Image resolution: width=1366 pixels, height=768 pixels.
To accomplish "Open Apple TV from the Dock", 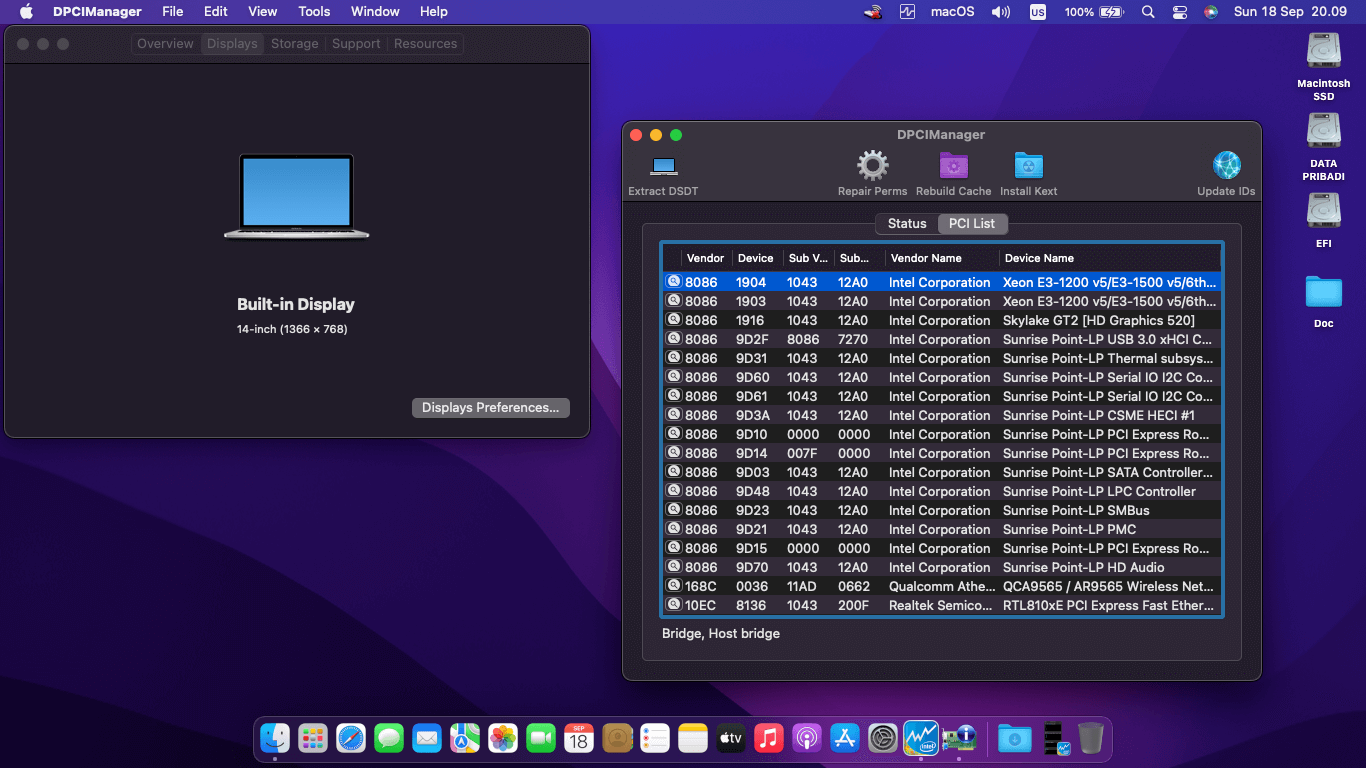I will [731, 738].
